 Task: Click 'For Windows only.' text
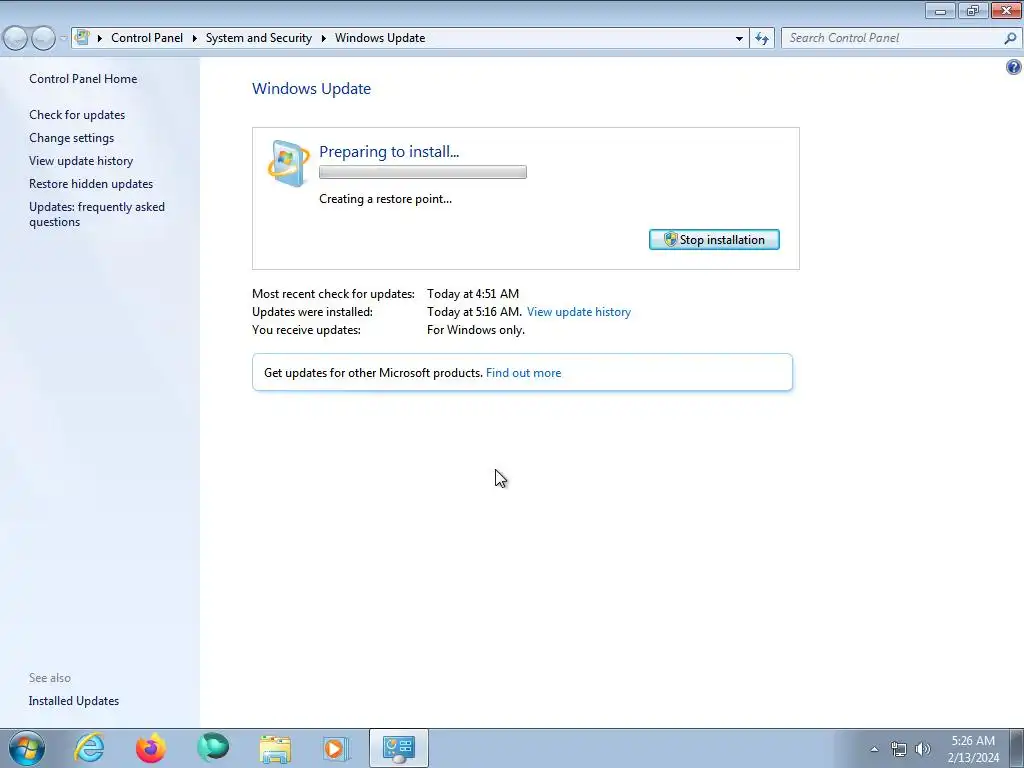click(x=475, y=330)
